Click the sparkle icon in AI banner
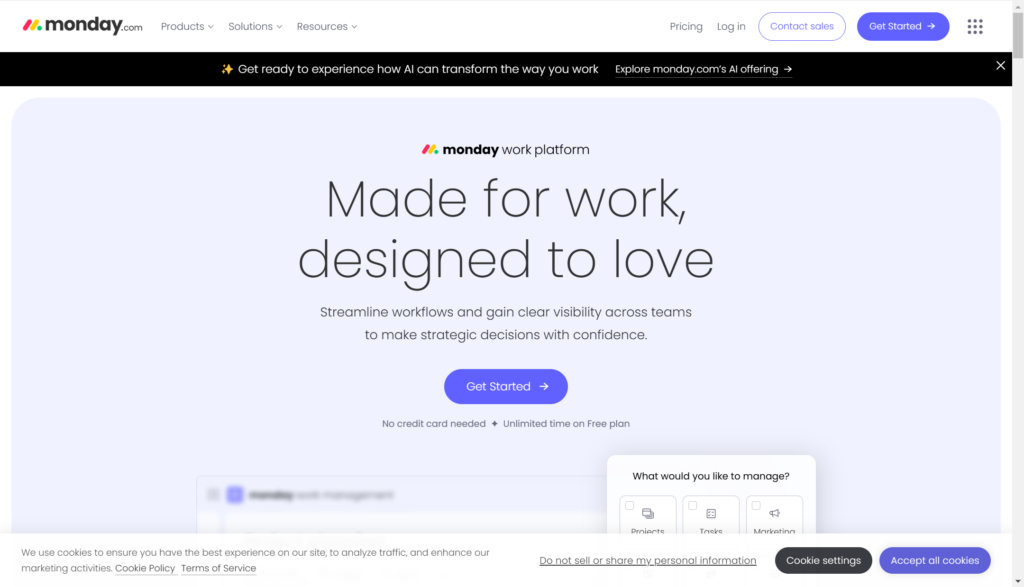 point(227,69)
